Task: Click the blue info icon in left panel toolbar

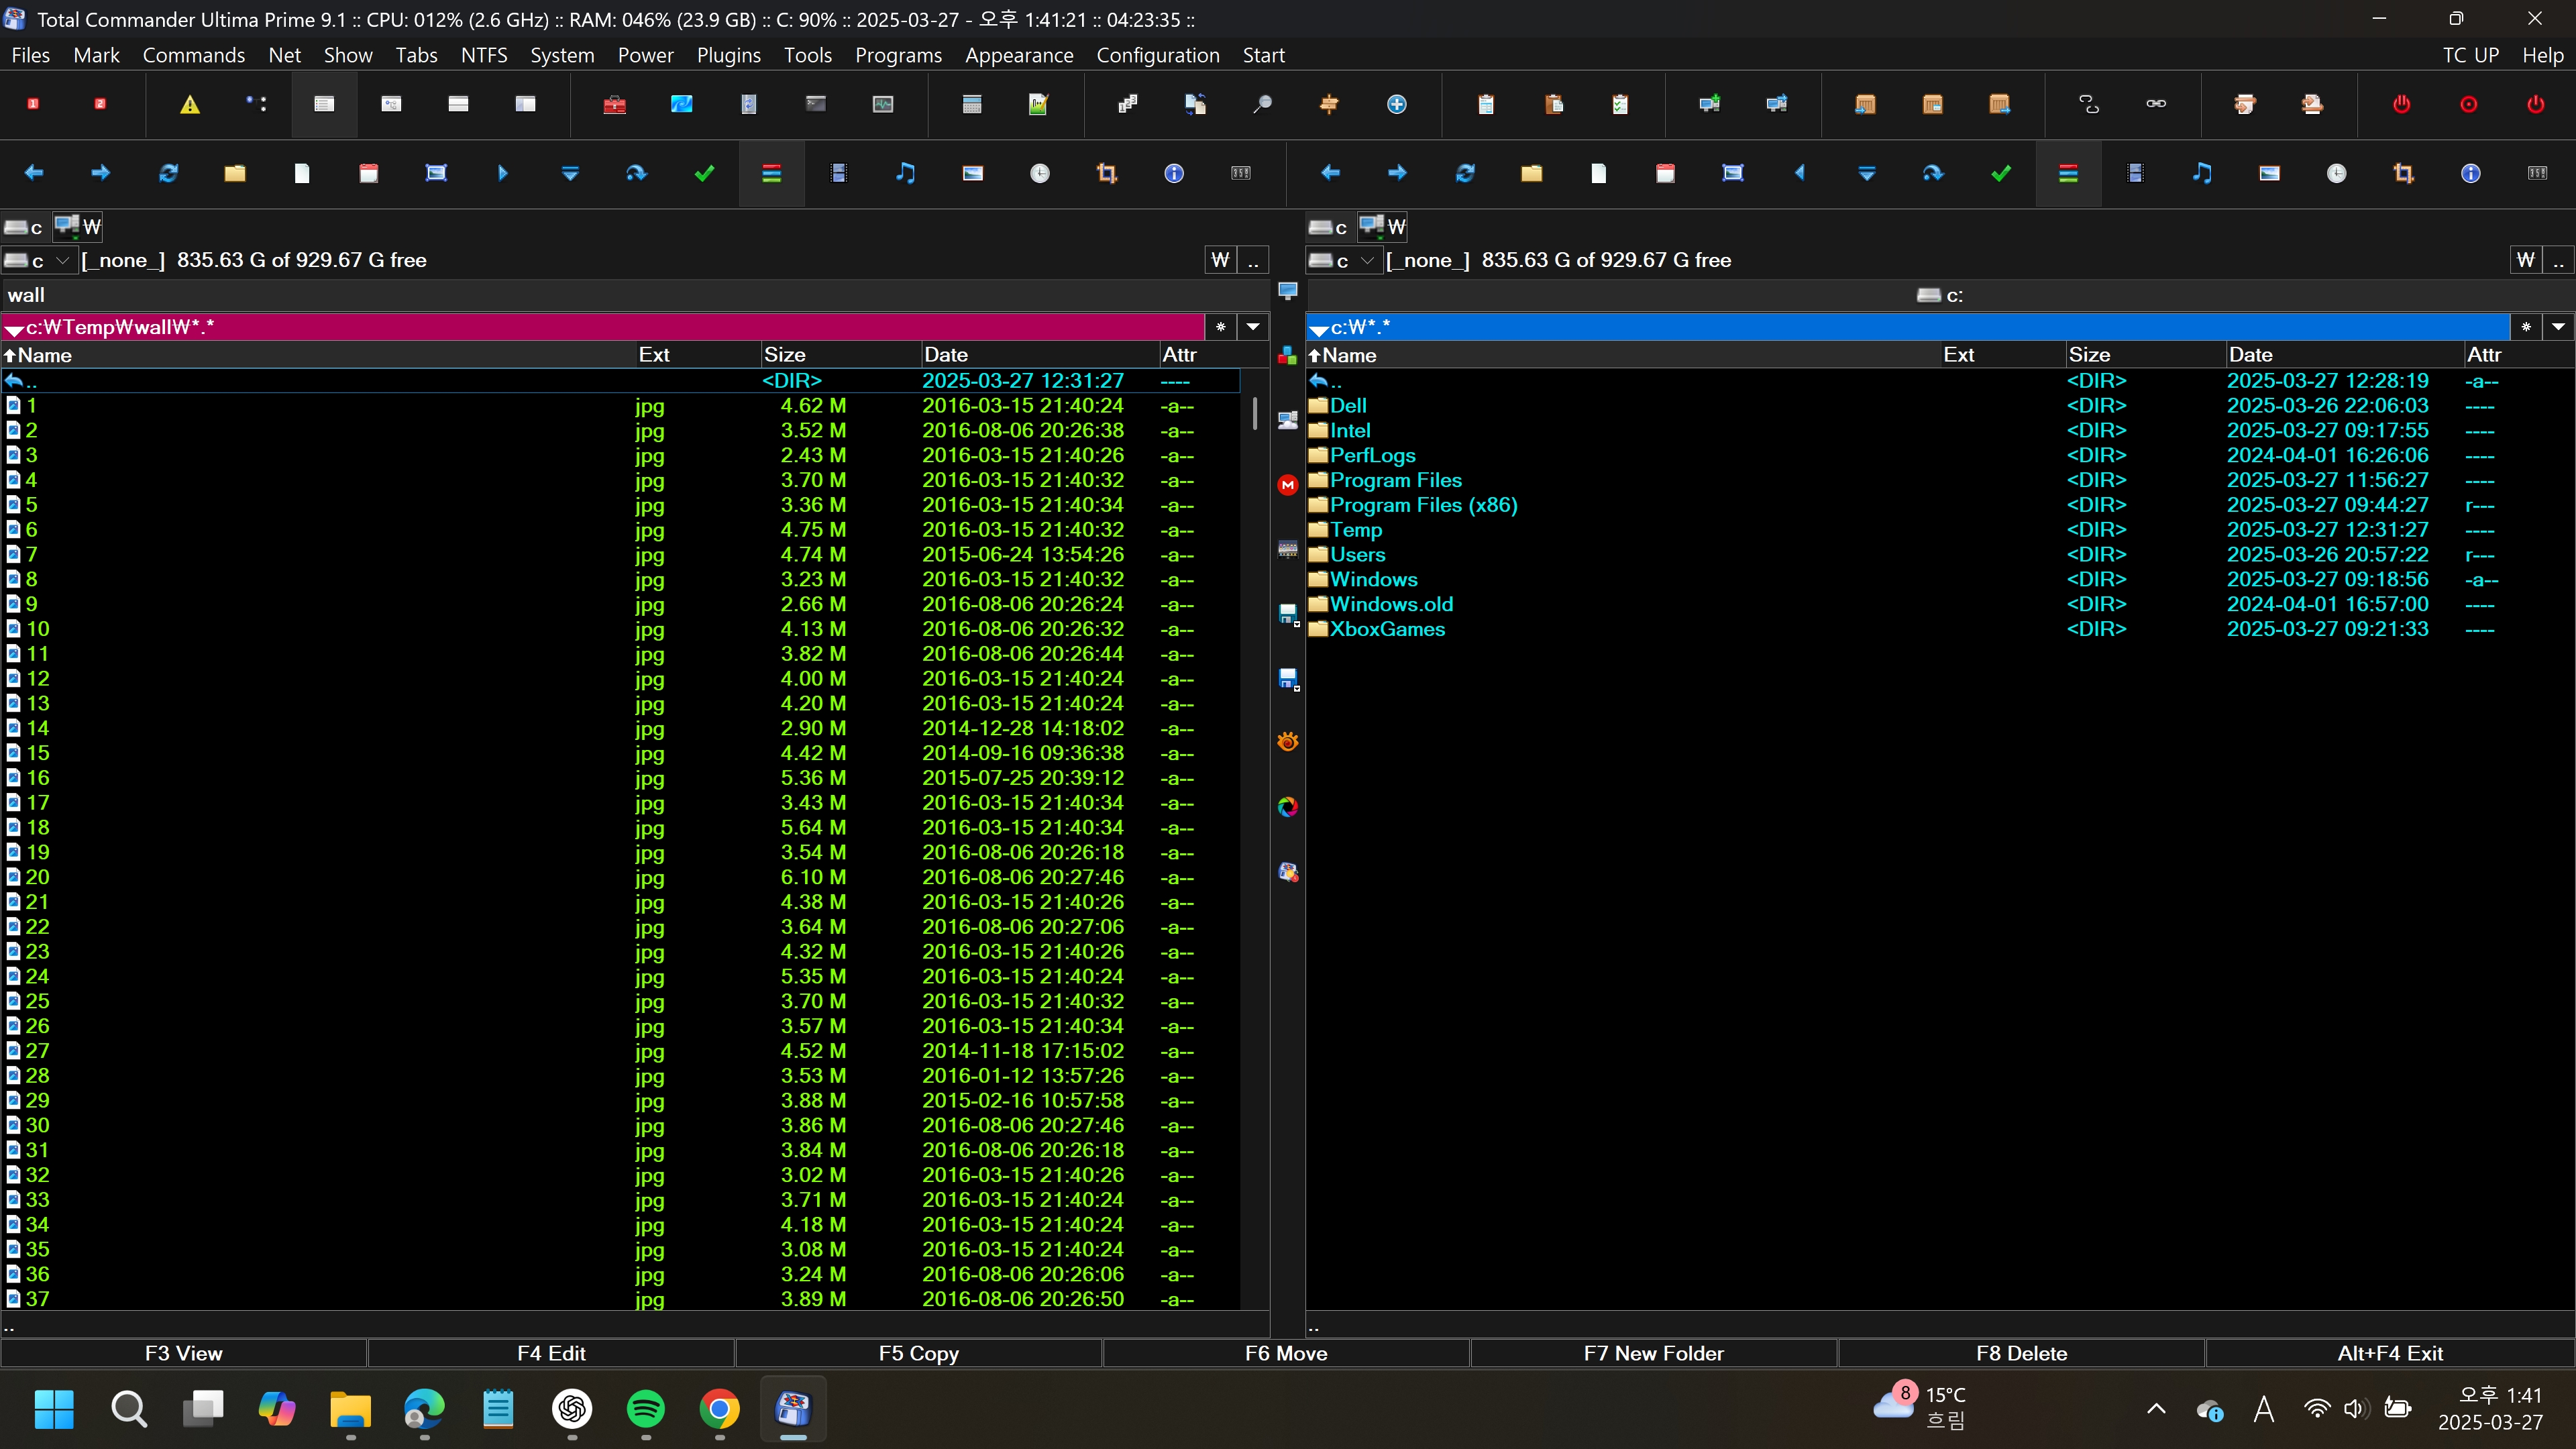Action: point(1174,173)
